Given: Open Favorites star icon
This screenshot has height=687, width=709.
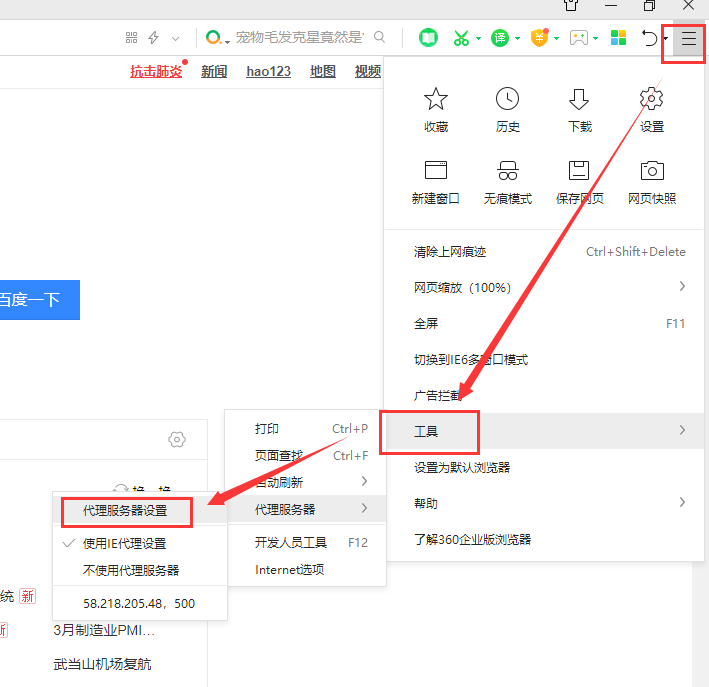Looking at the screenshot, I should click(x=436, y=99).
